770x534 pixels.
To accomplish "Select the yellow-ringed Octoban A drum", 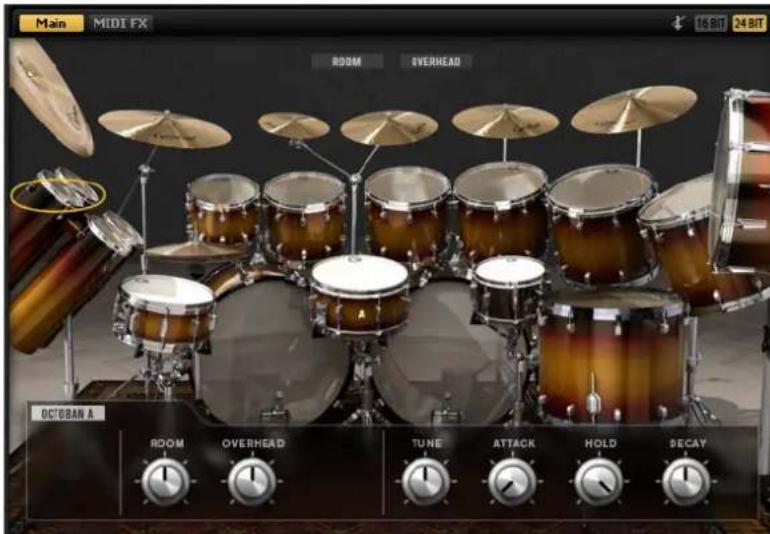I will click(58, 196).
